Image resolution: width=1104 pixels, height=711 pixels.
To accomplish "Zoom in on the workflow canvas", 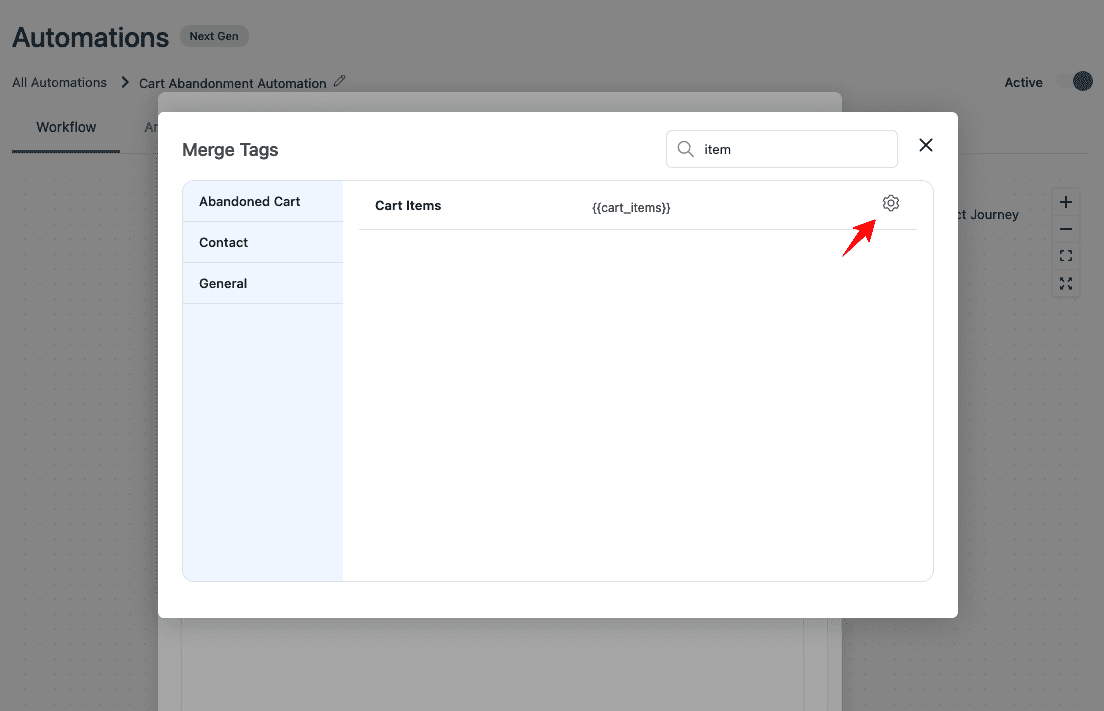I will [1066, 202].
